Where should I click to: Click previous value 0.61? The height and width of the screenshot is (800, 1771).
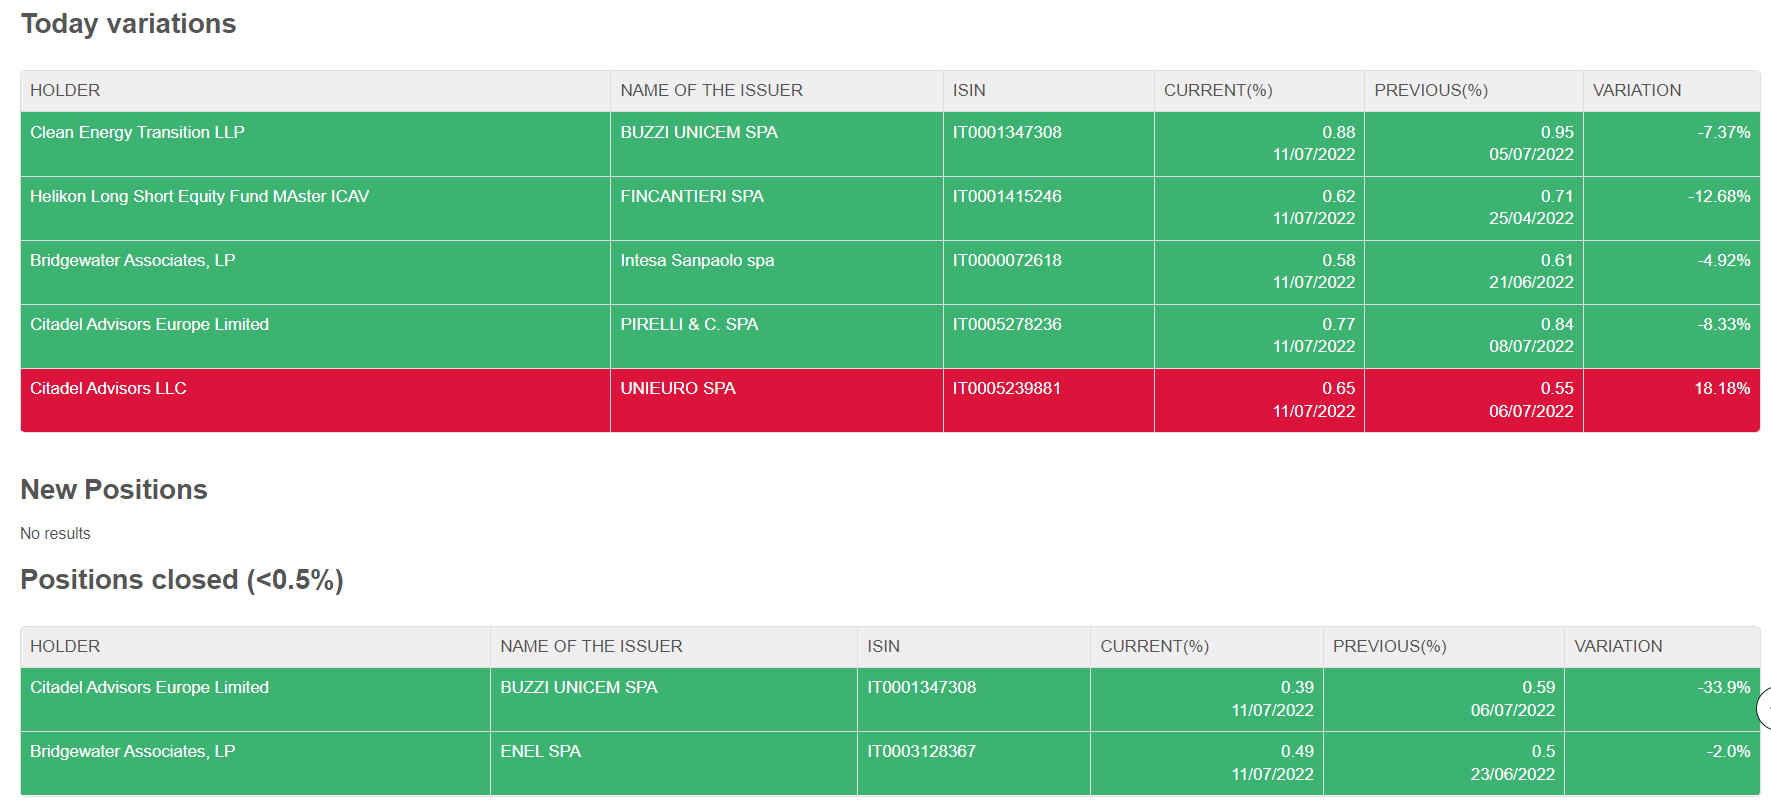point(1557,260)
